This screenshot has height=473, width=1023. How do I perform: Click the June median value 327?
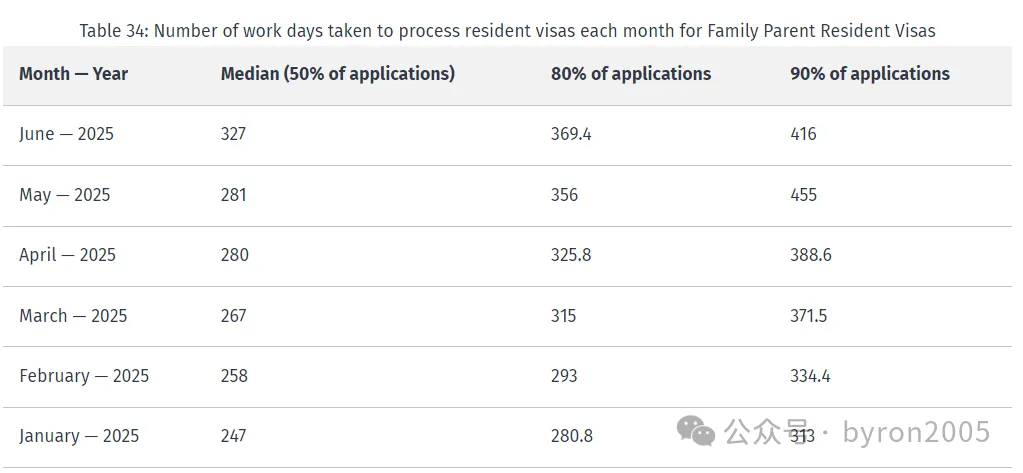pos(233,134)
